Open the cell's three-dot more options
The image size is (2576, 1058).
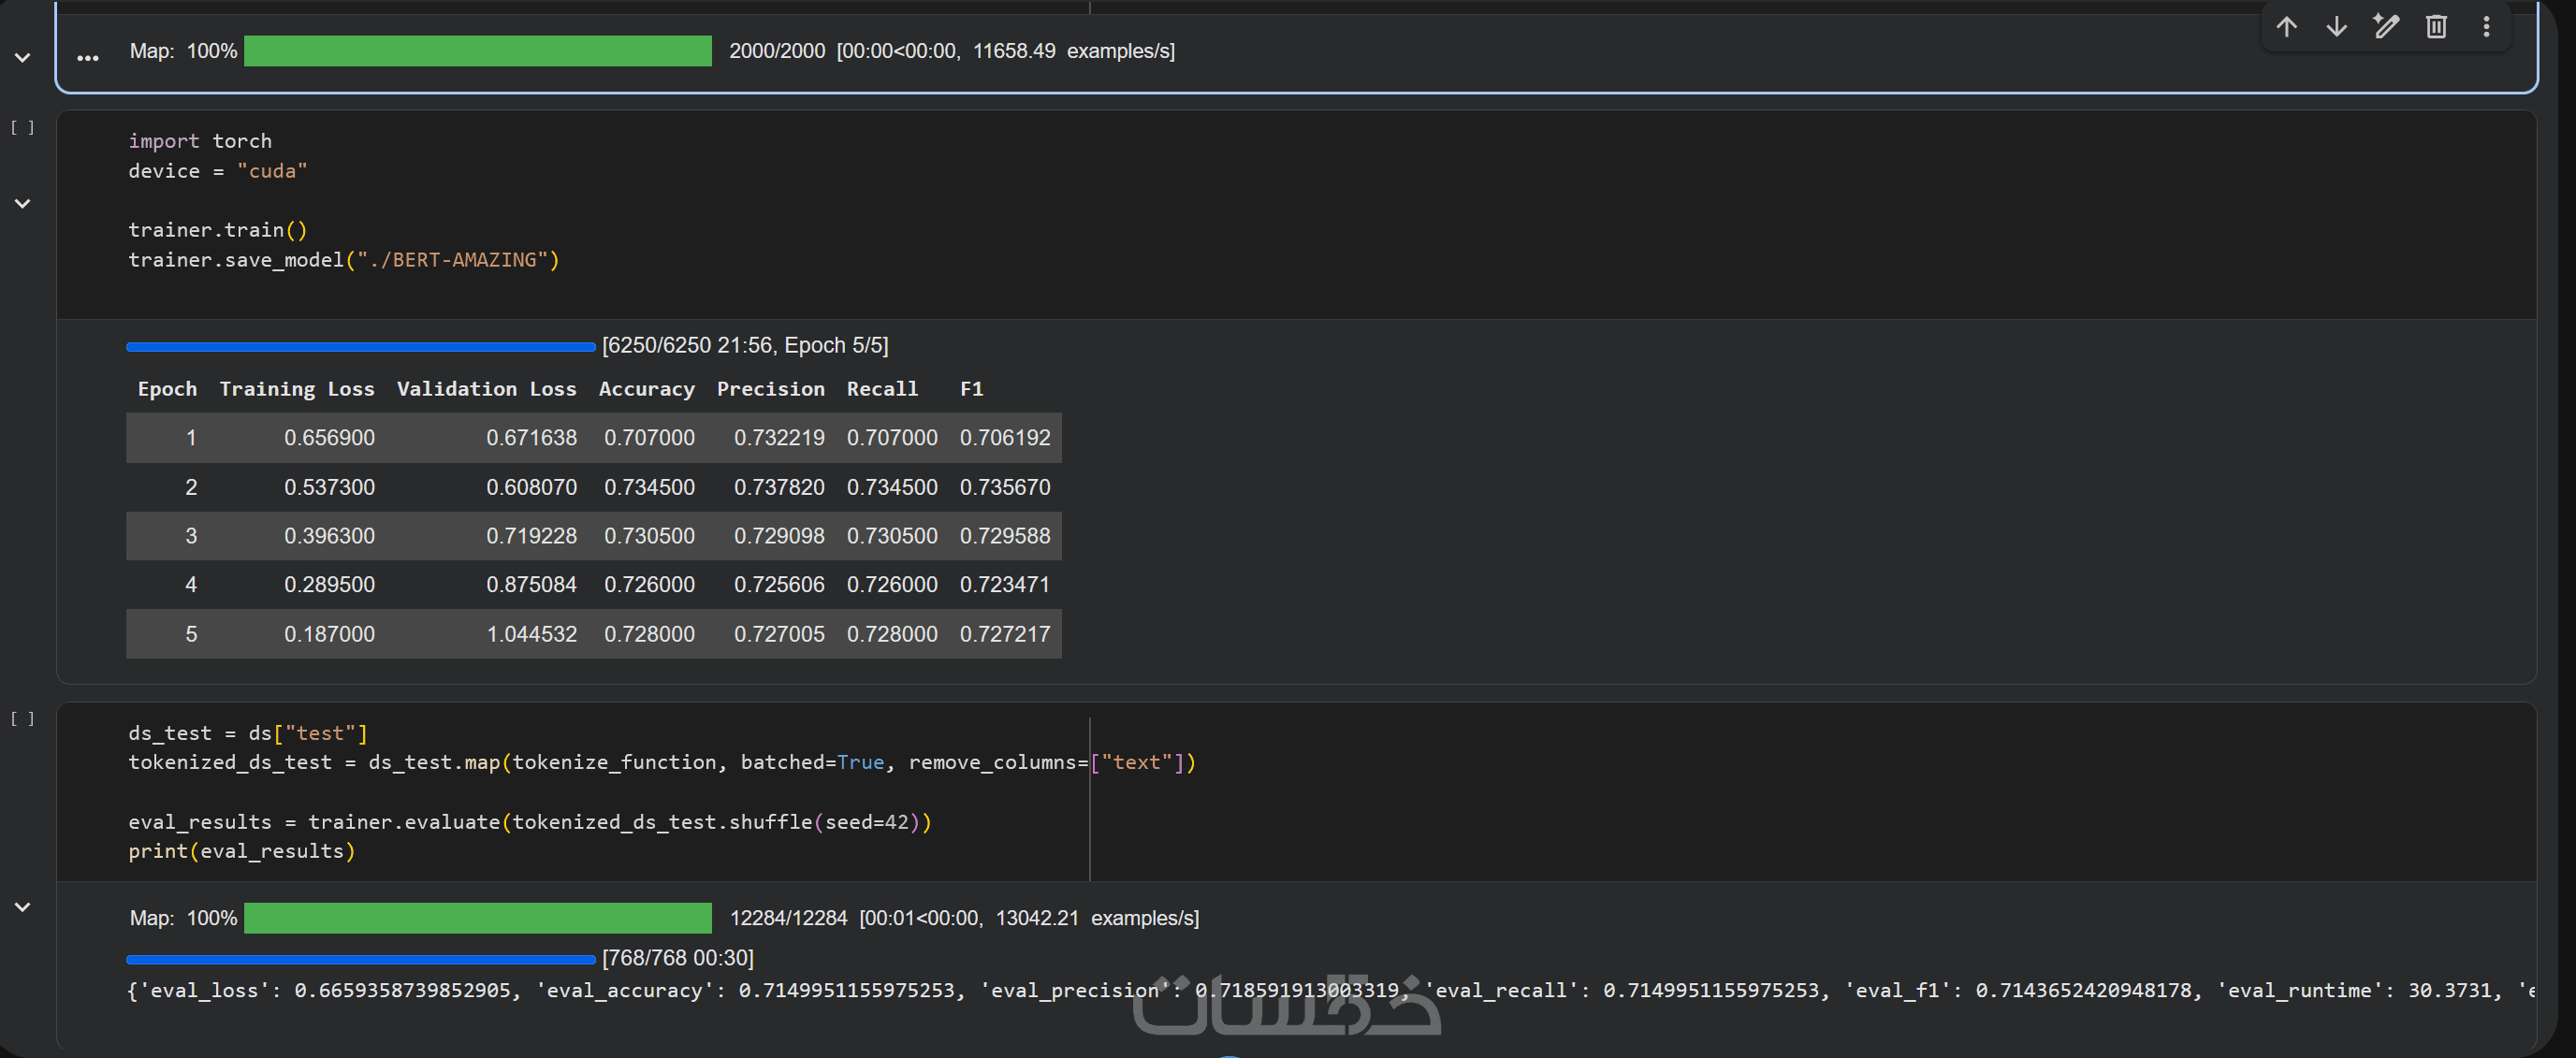[x=2486, y=27]
